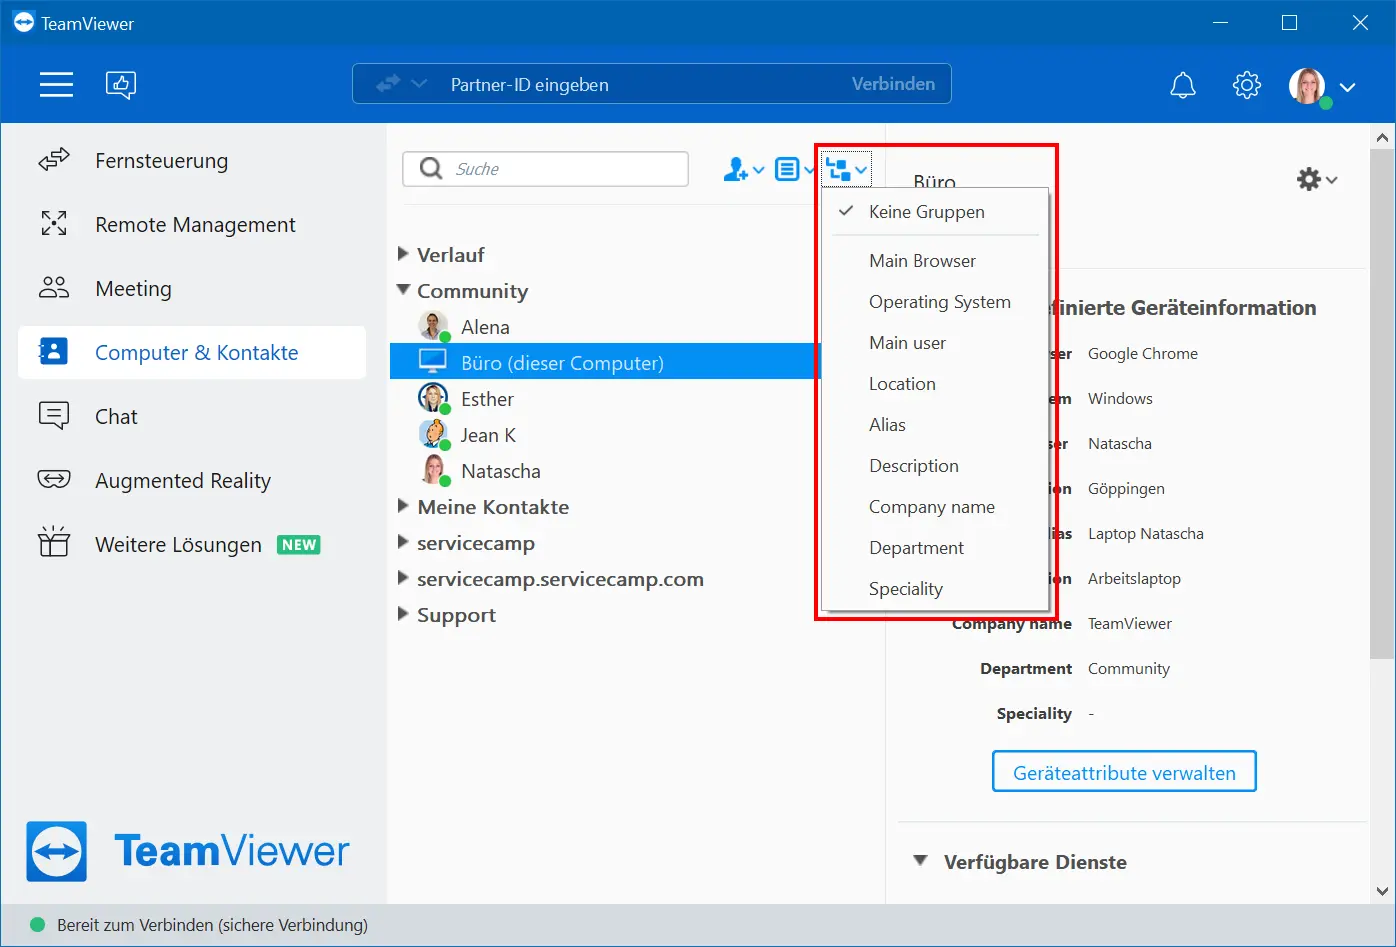Open Weitere Lösungen section

192,545
